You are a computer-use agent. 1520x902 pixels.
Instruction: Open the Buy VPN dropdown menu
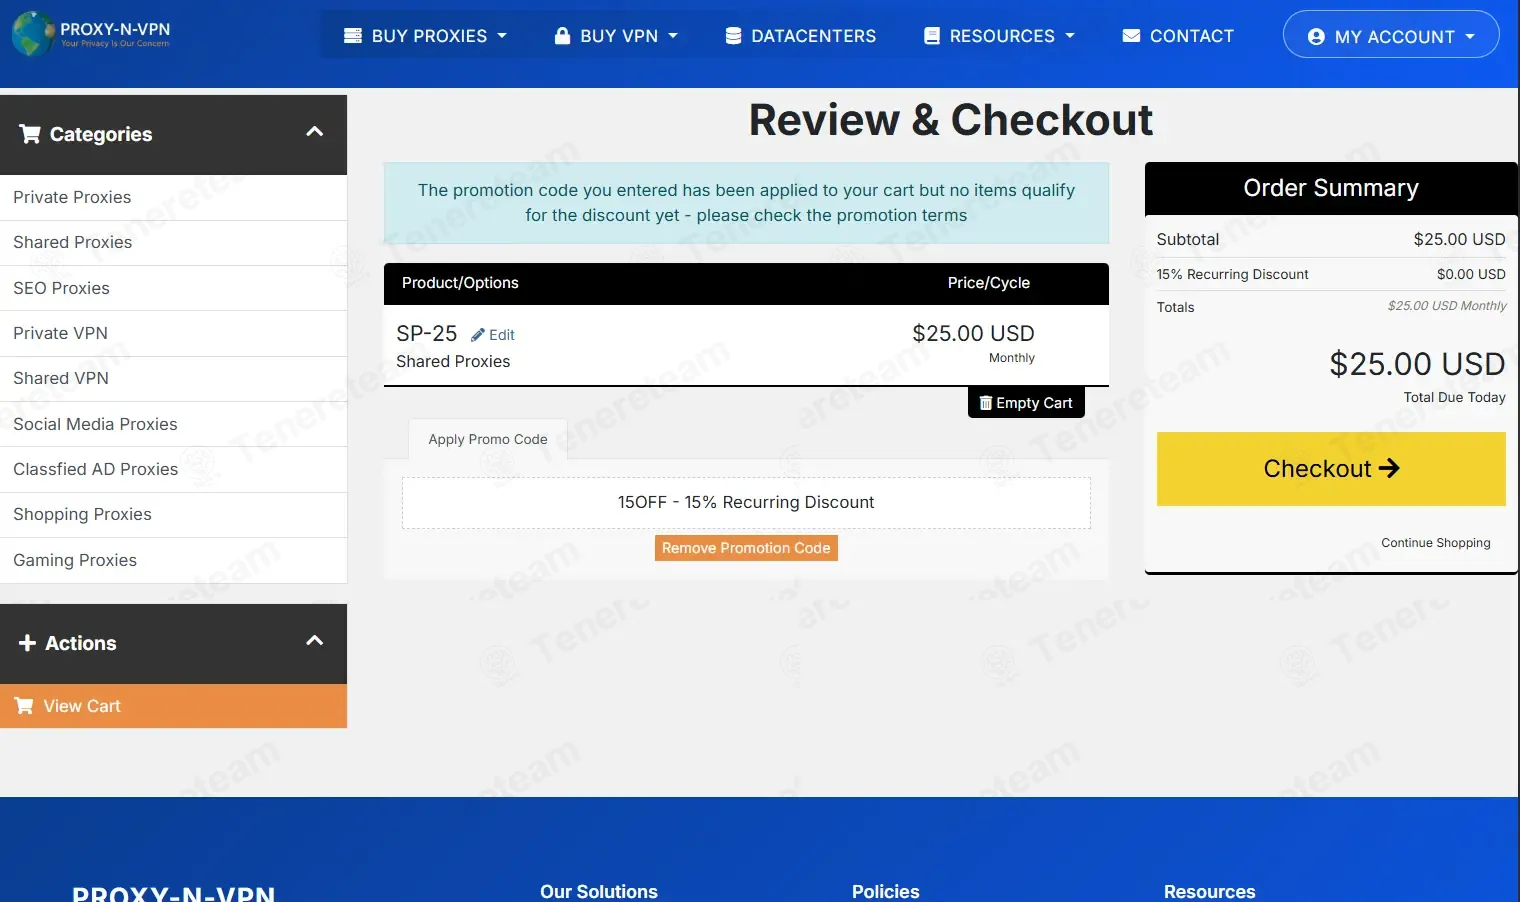pos(616,36)
